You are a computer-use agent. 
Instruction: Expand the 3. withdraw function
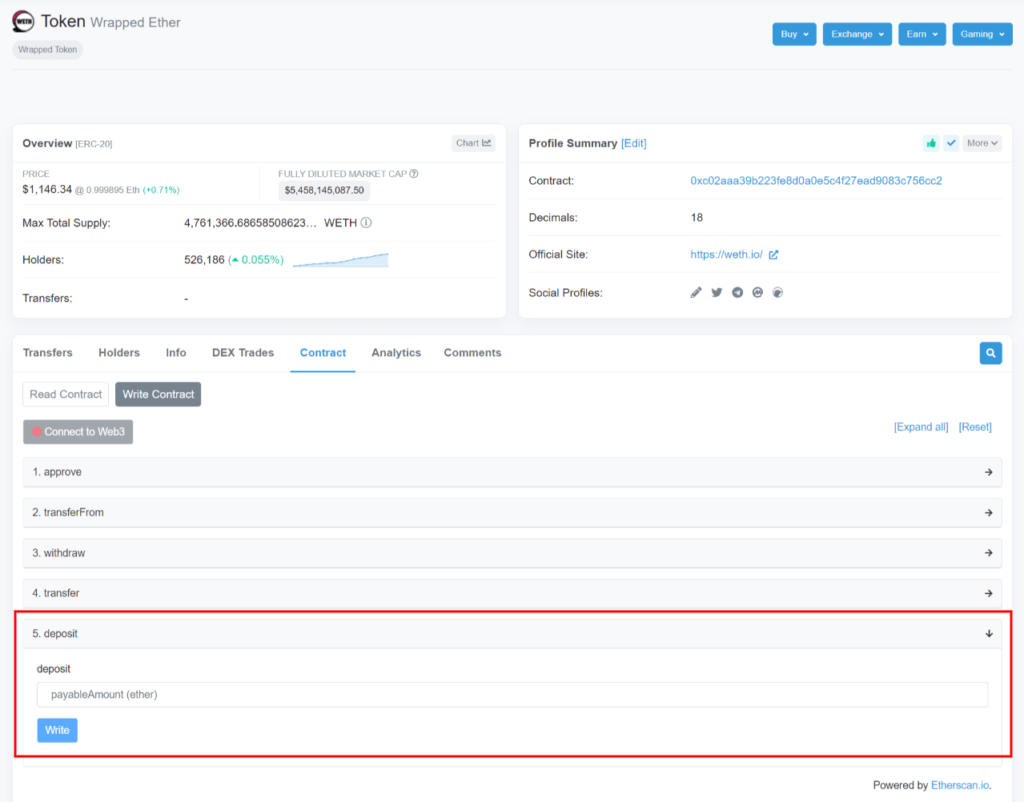pos(512,553)
